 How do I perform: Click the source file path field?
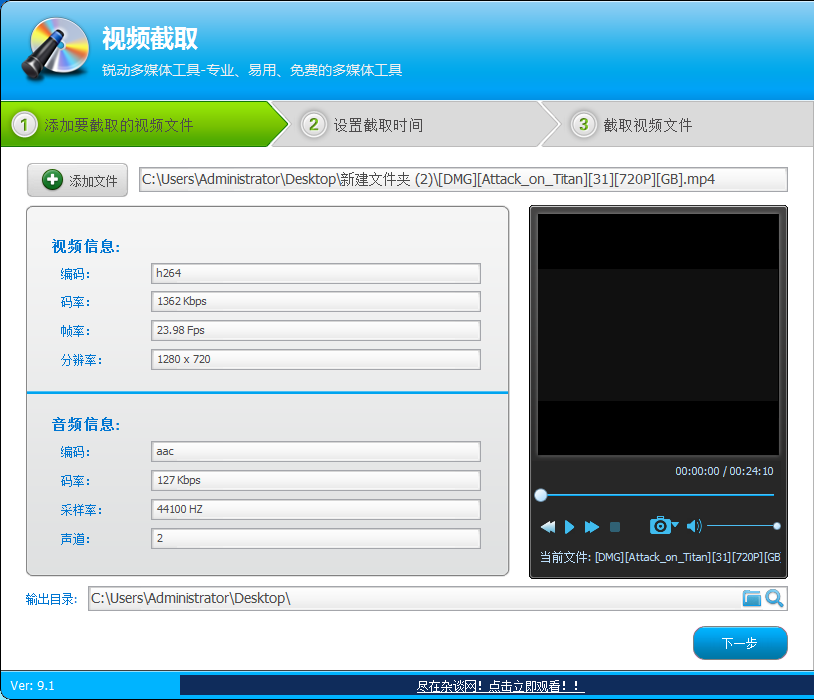(x=463, y=180)
